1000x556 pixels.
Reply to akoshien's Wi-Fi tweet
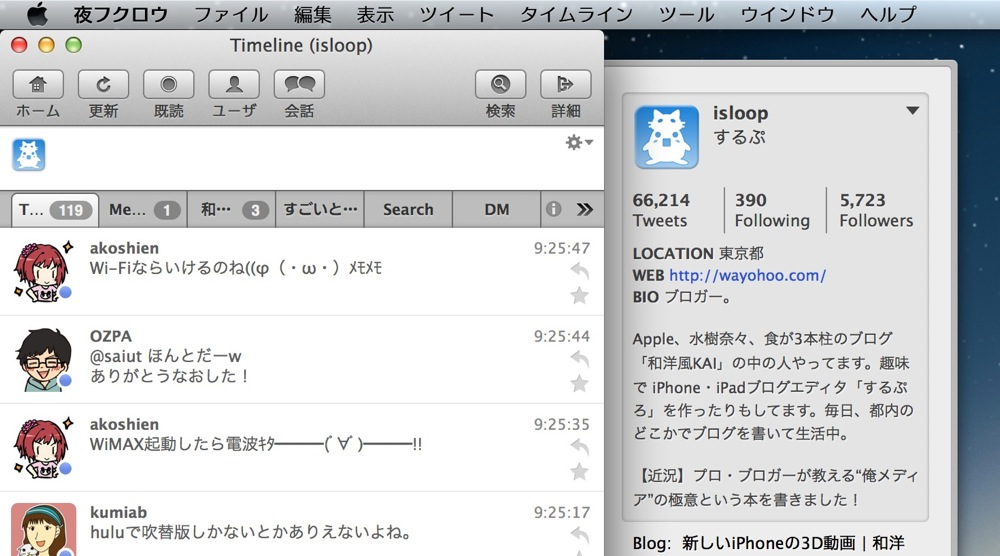point(579,271)
